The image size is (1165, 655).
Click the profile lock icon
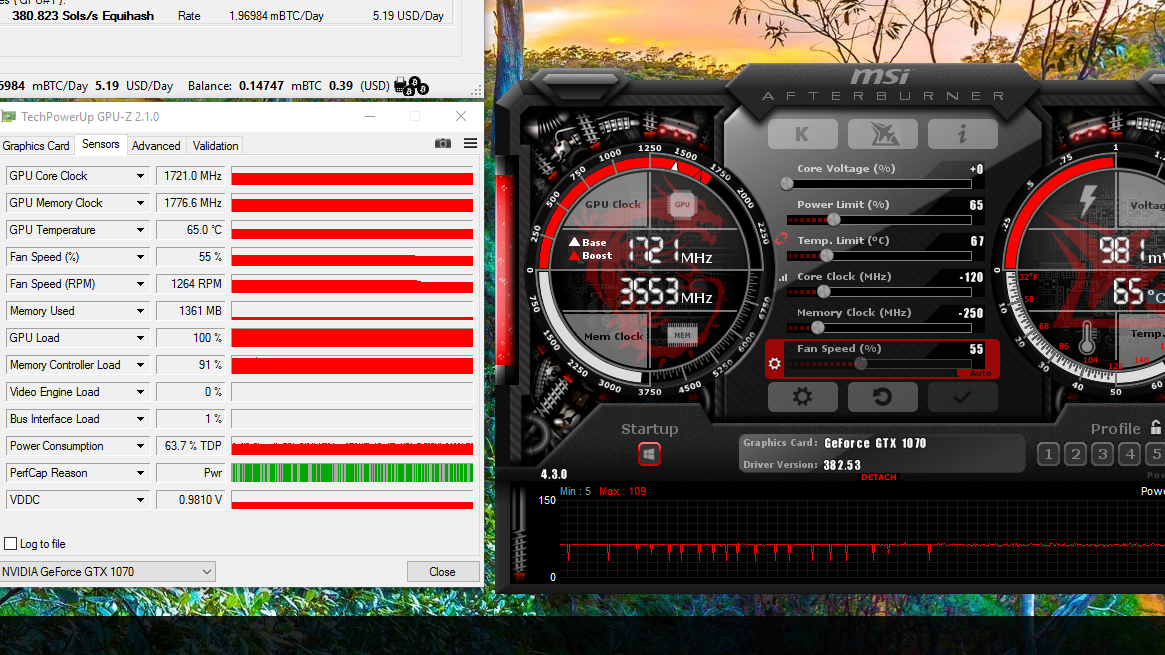pos(1155,427)
